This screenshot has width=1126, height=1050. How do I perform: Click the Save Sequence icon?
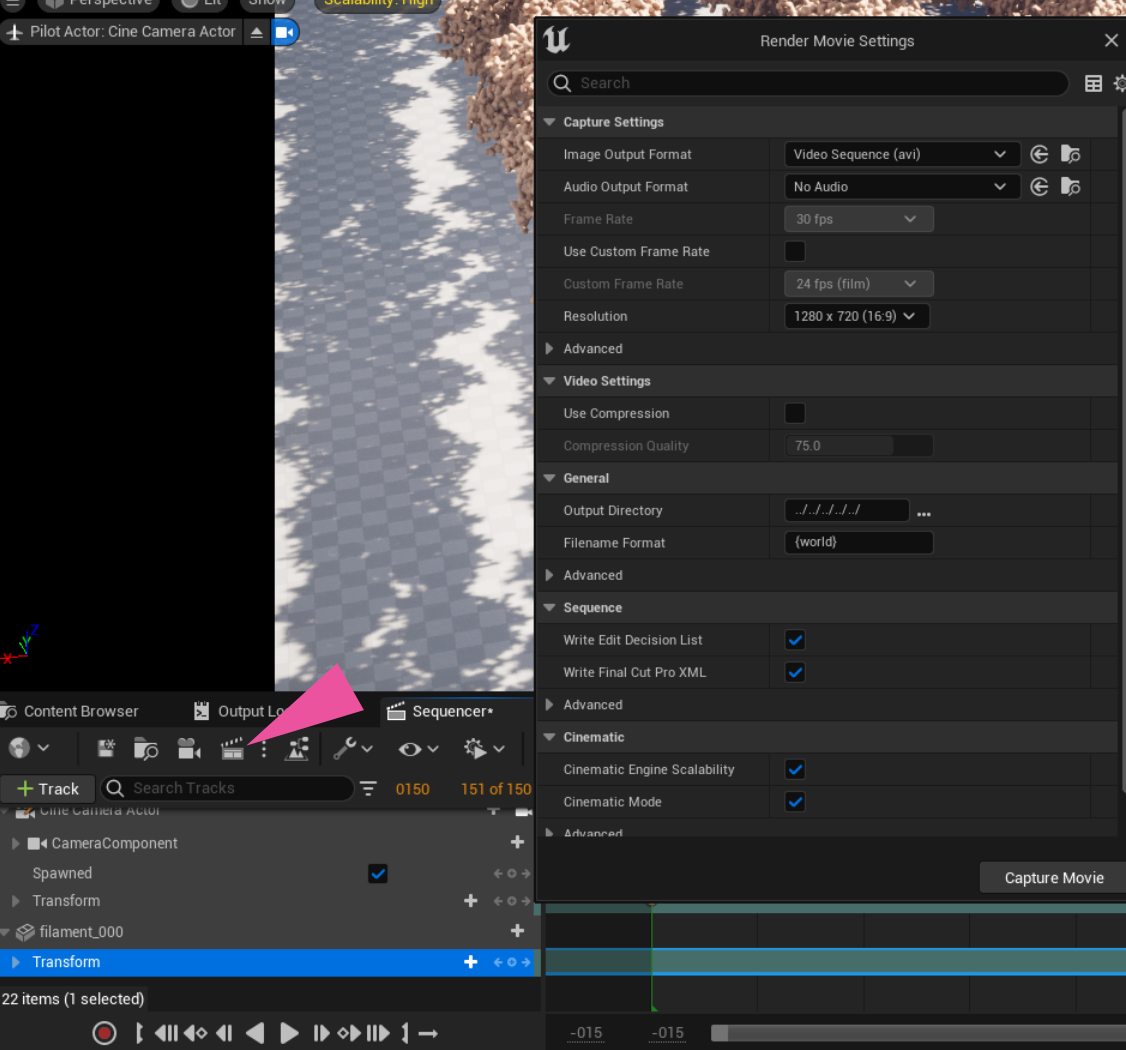point(106,749)
